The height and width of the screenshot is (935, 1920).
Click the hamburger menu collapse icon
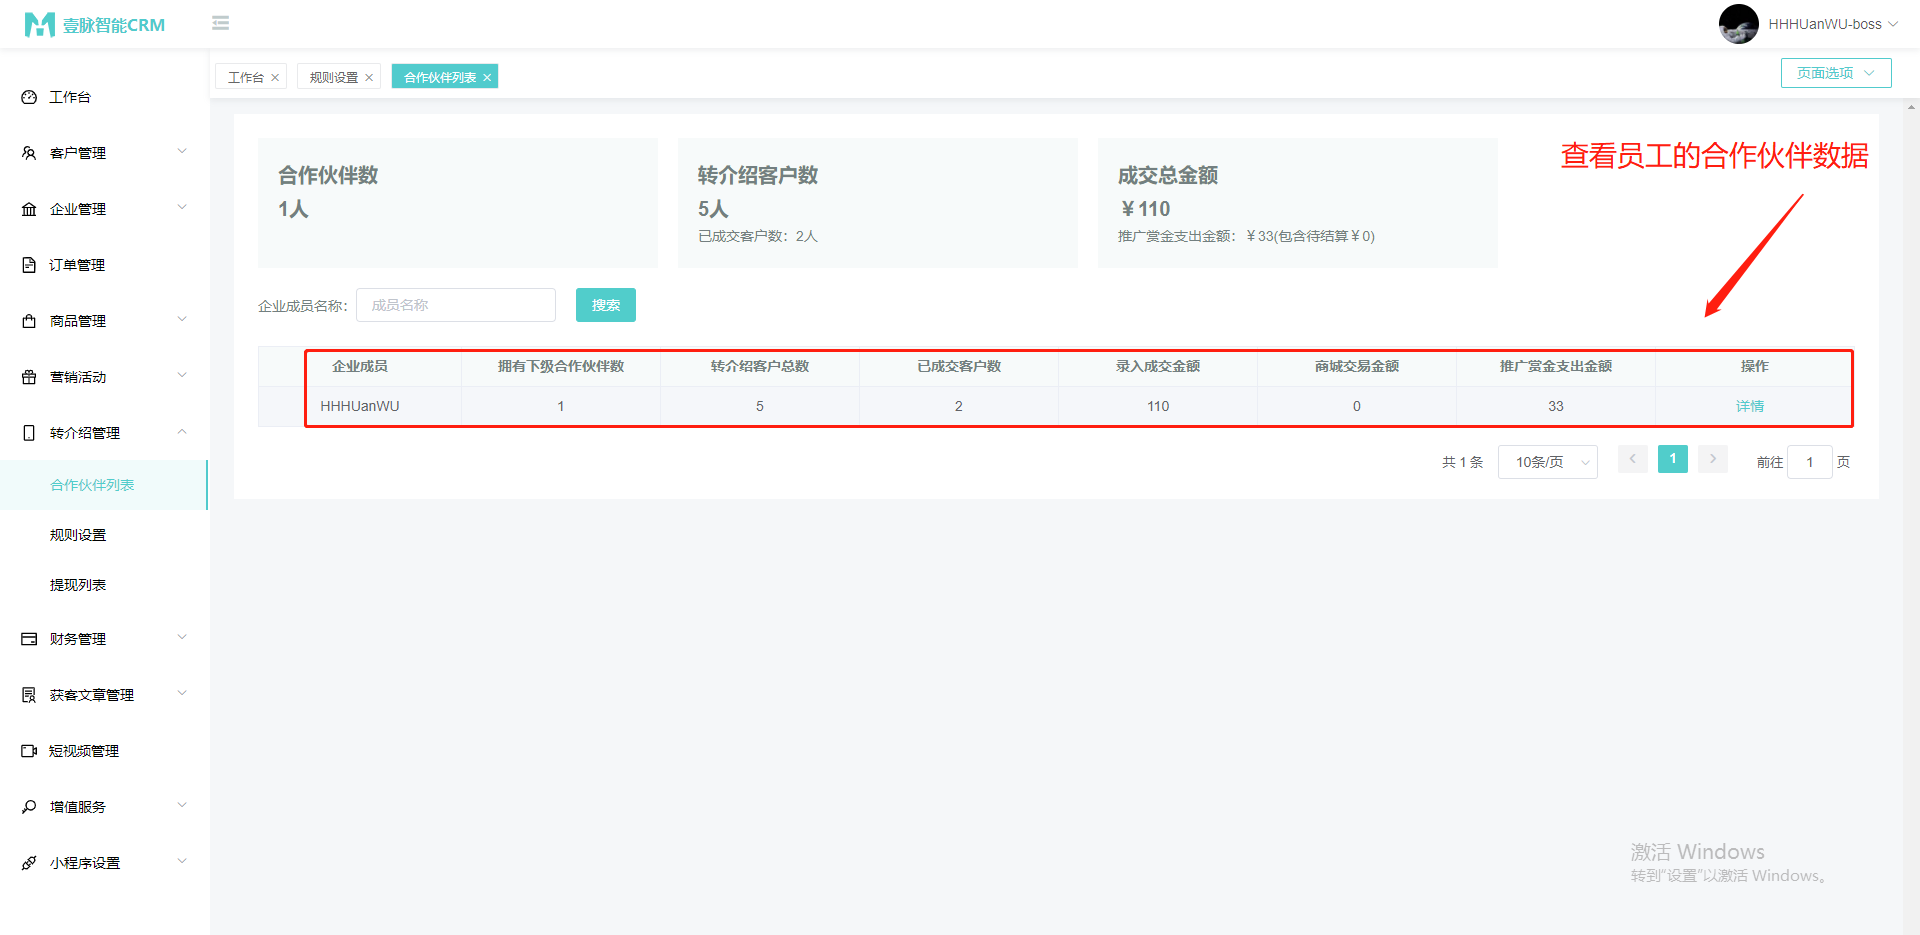(x=221, y=23)
